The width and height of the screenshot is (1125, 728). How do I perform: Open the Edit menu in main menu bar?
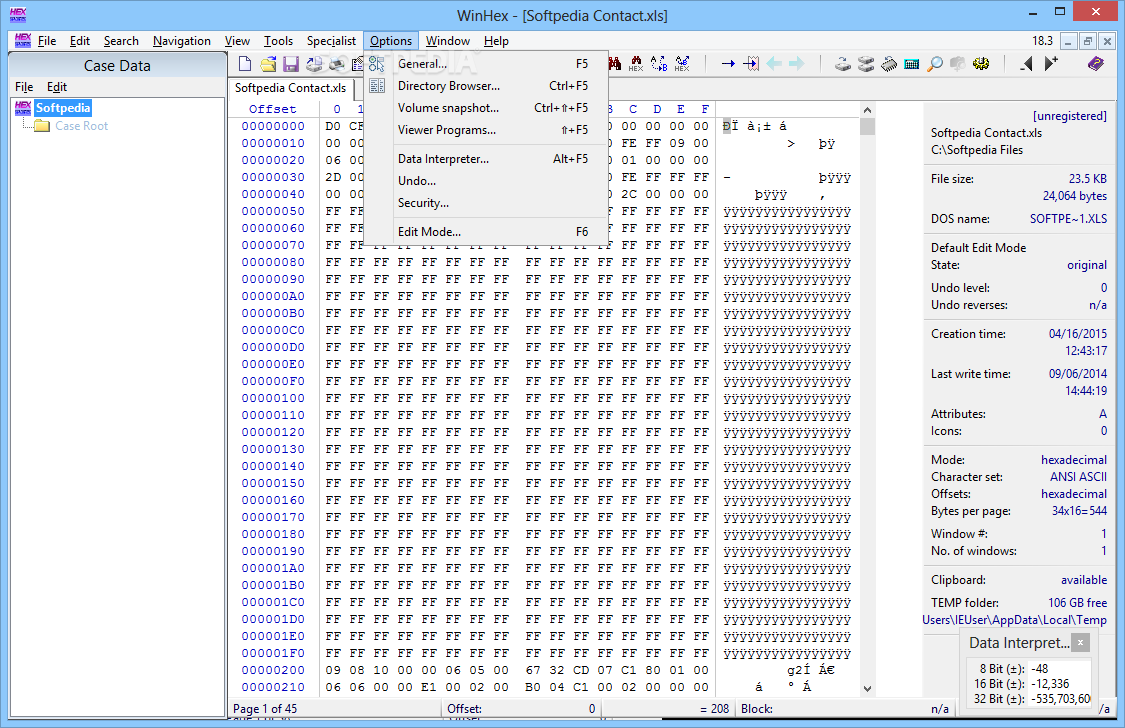coord(80,41)
